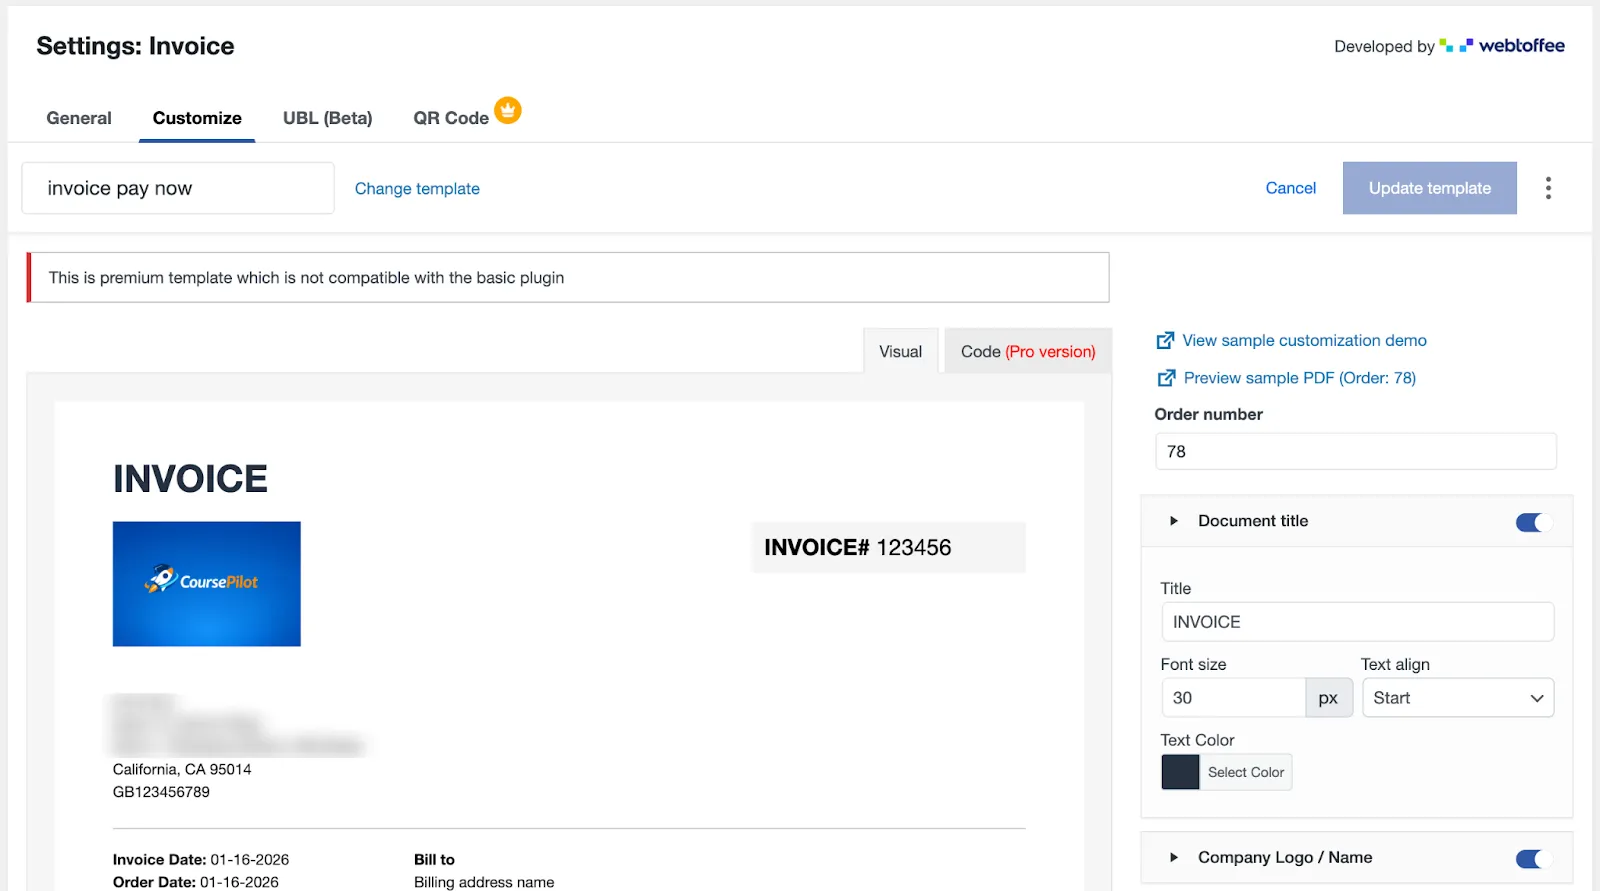
Task: Click the px unit label
Action: [1328, 698]
